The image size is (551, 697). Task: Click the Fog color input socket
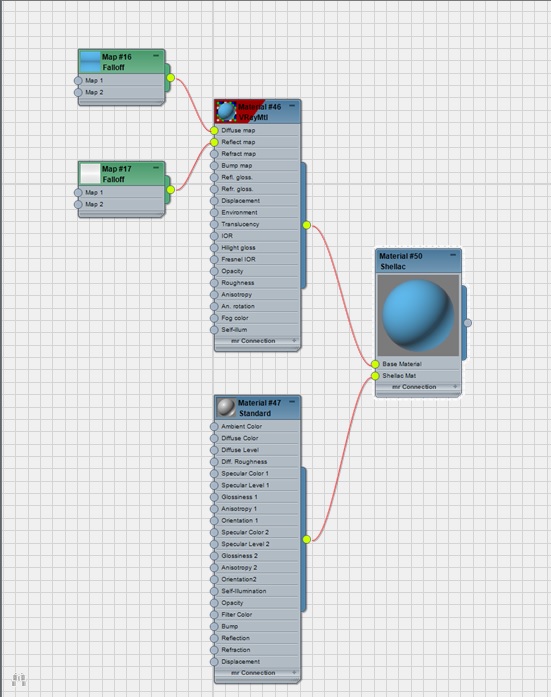click(x=214, y=318)
